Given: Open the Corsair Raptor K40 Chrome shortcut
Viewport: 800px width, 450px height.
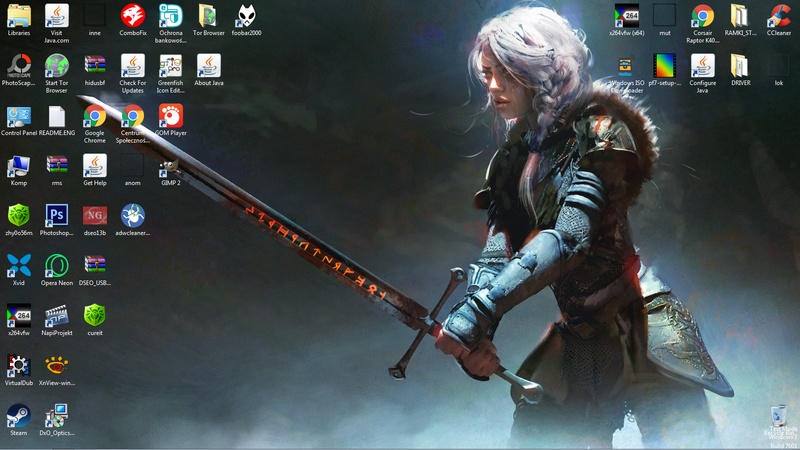Looking at the screenshot, I should click(703, 16).
